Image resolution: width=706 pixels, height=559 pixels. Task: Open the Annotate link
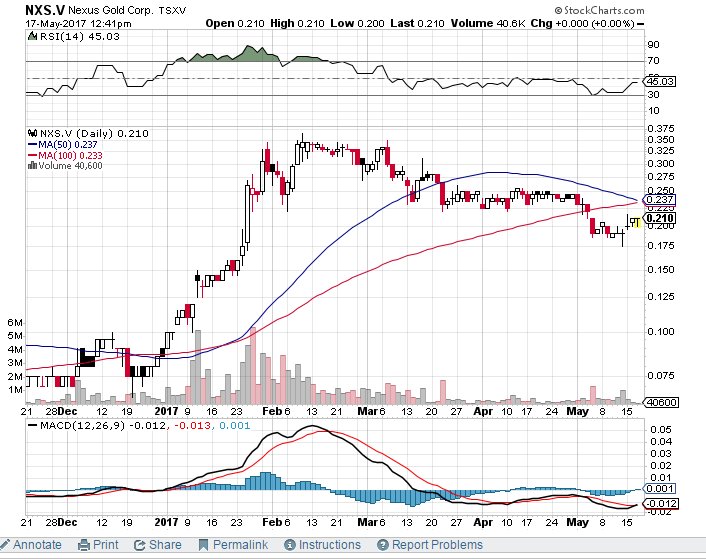(x=37, y=545)
